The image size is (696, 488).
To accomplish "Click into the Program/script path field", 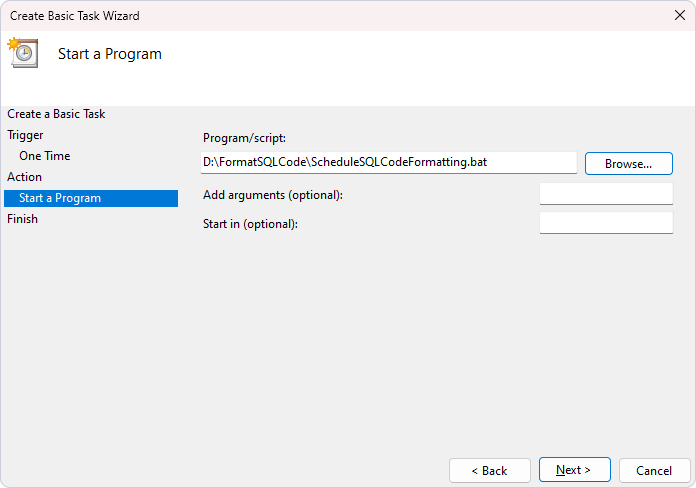I will pyautogui.click(x=388, y=163).
